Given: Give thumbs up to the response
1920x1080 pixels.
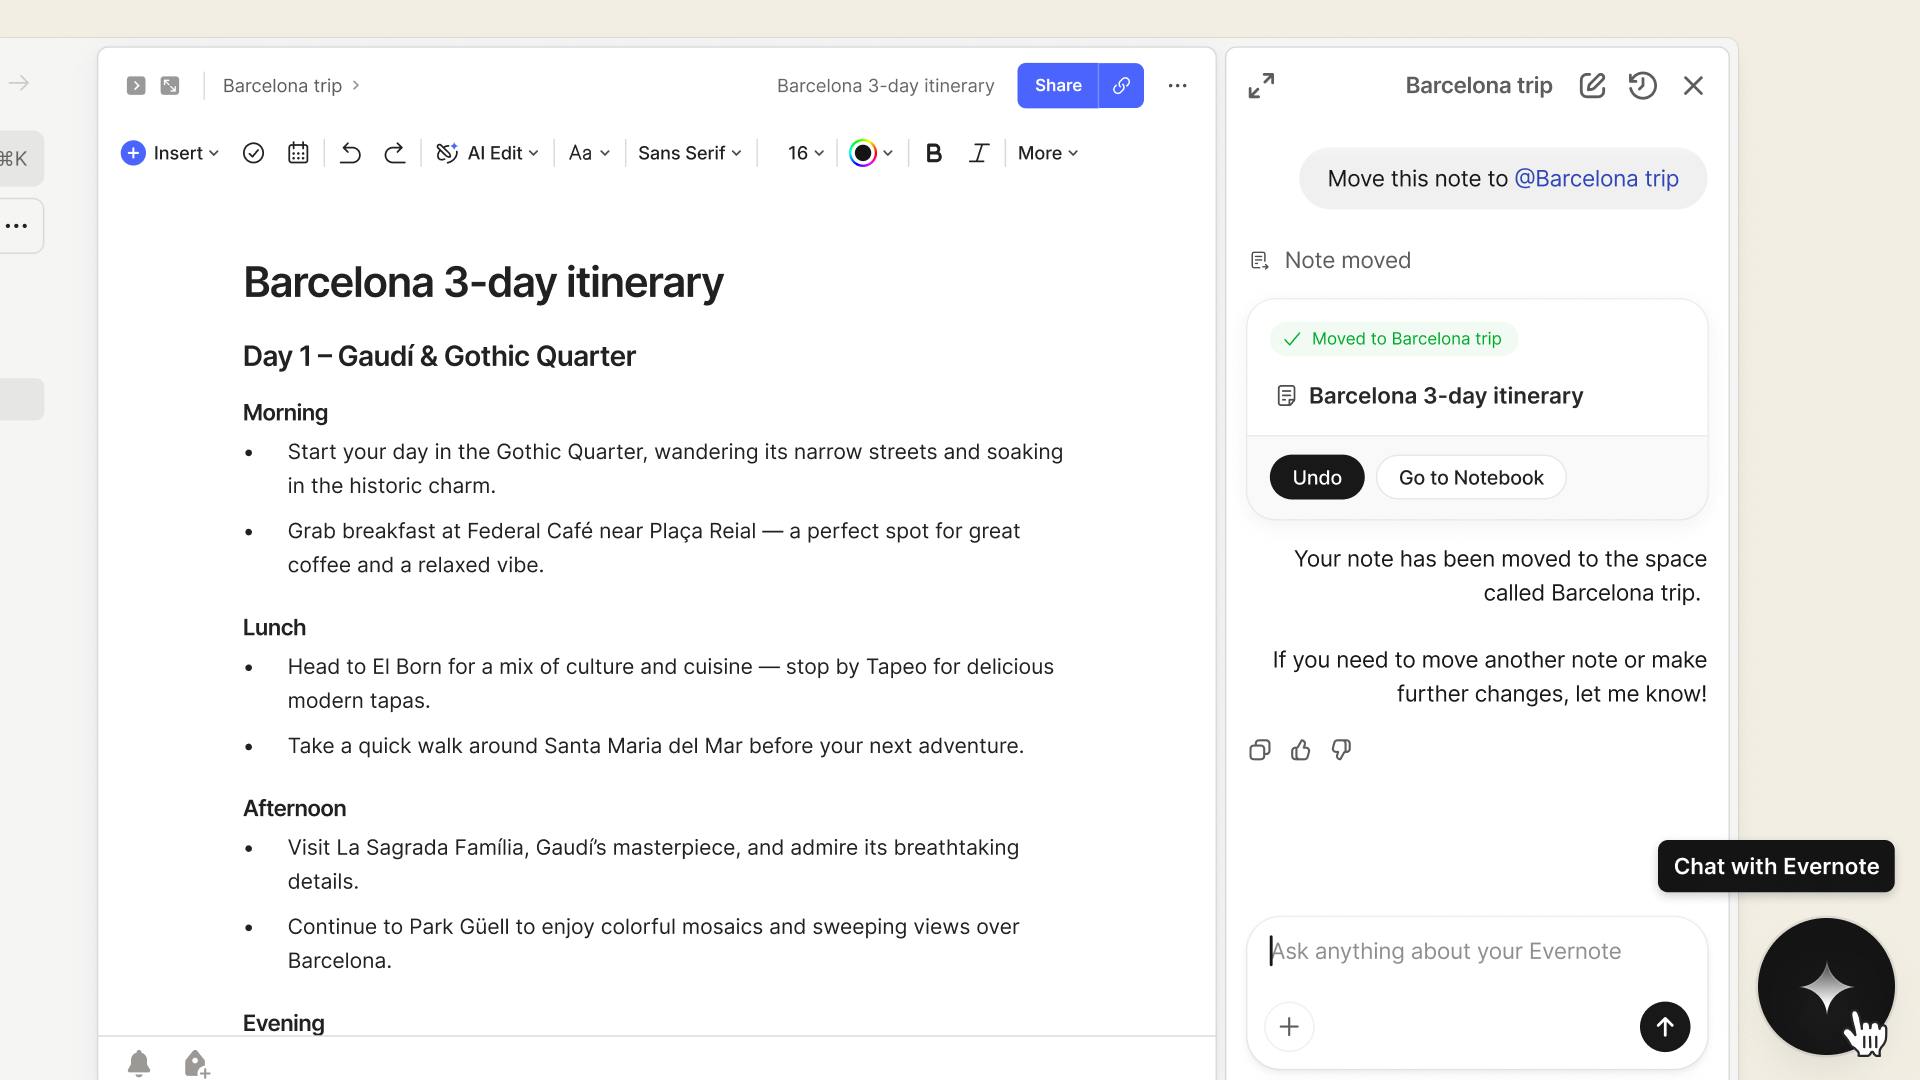Looking at the screenshot, I should click(x=1300, y=750).
